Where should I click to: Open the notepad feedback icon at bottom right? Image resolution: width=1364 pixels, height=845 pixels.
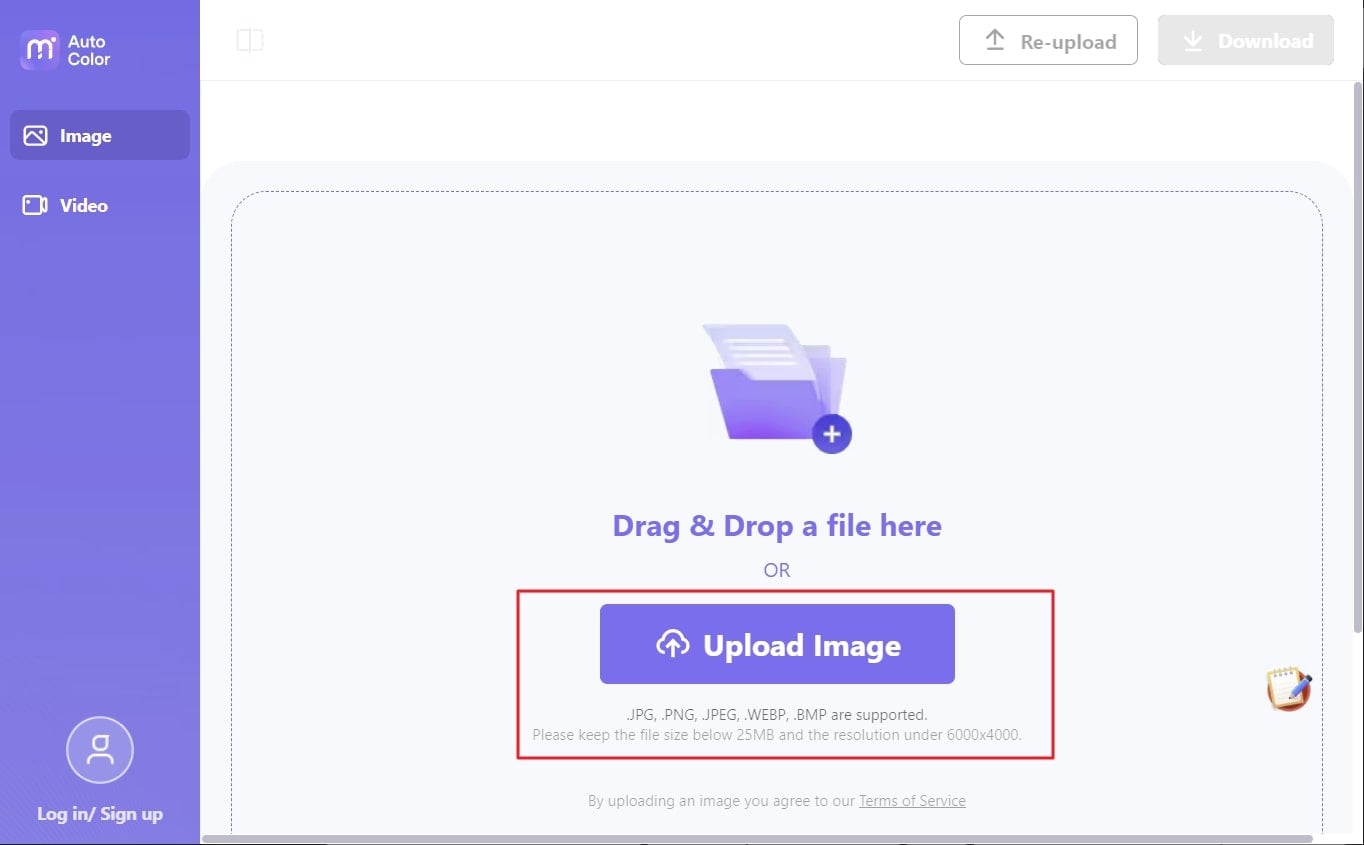1290,688
